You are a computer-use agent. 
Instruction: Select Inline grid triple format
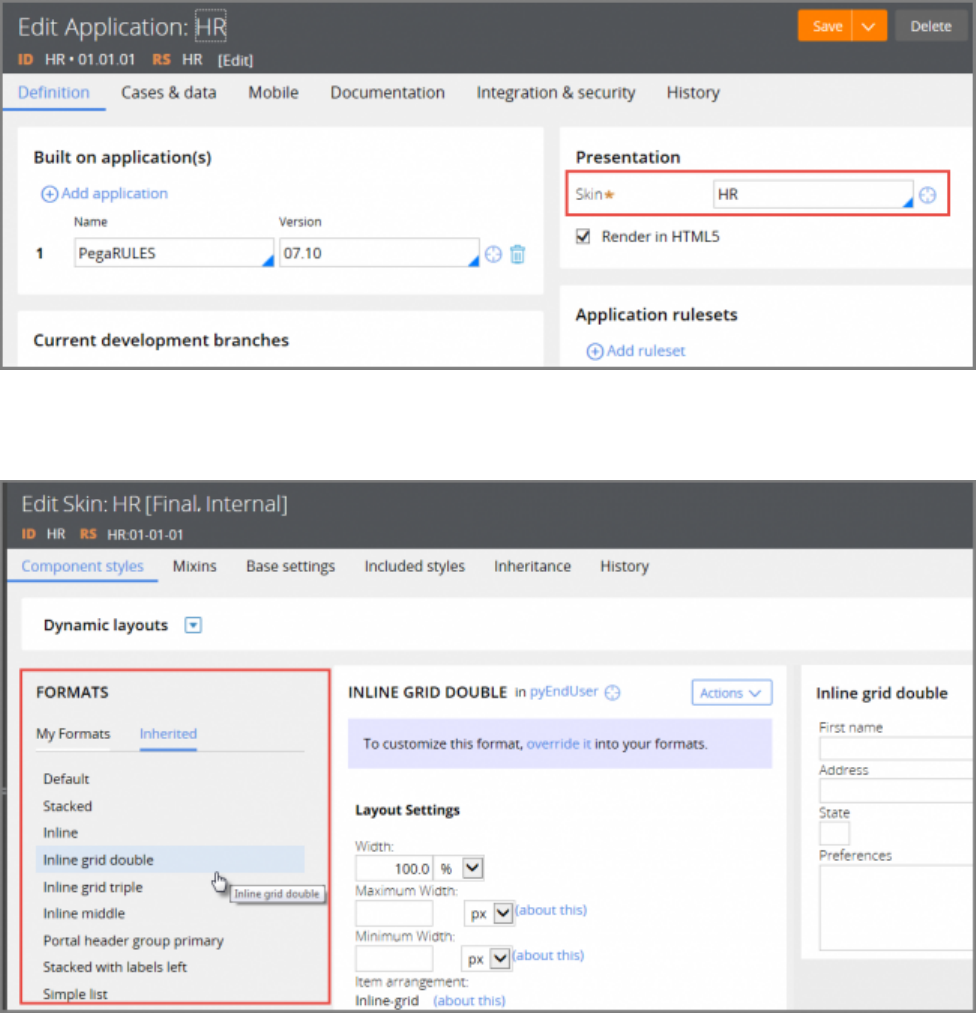click(x=93, y=887)
